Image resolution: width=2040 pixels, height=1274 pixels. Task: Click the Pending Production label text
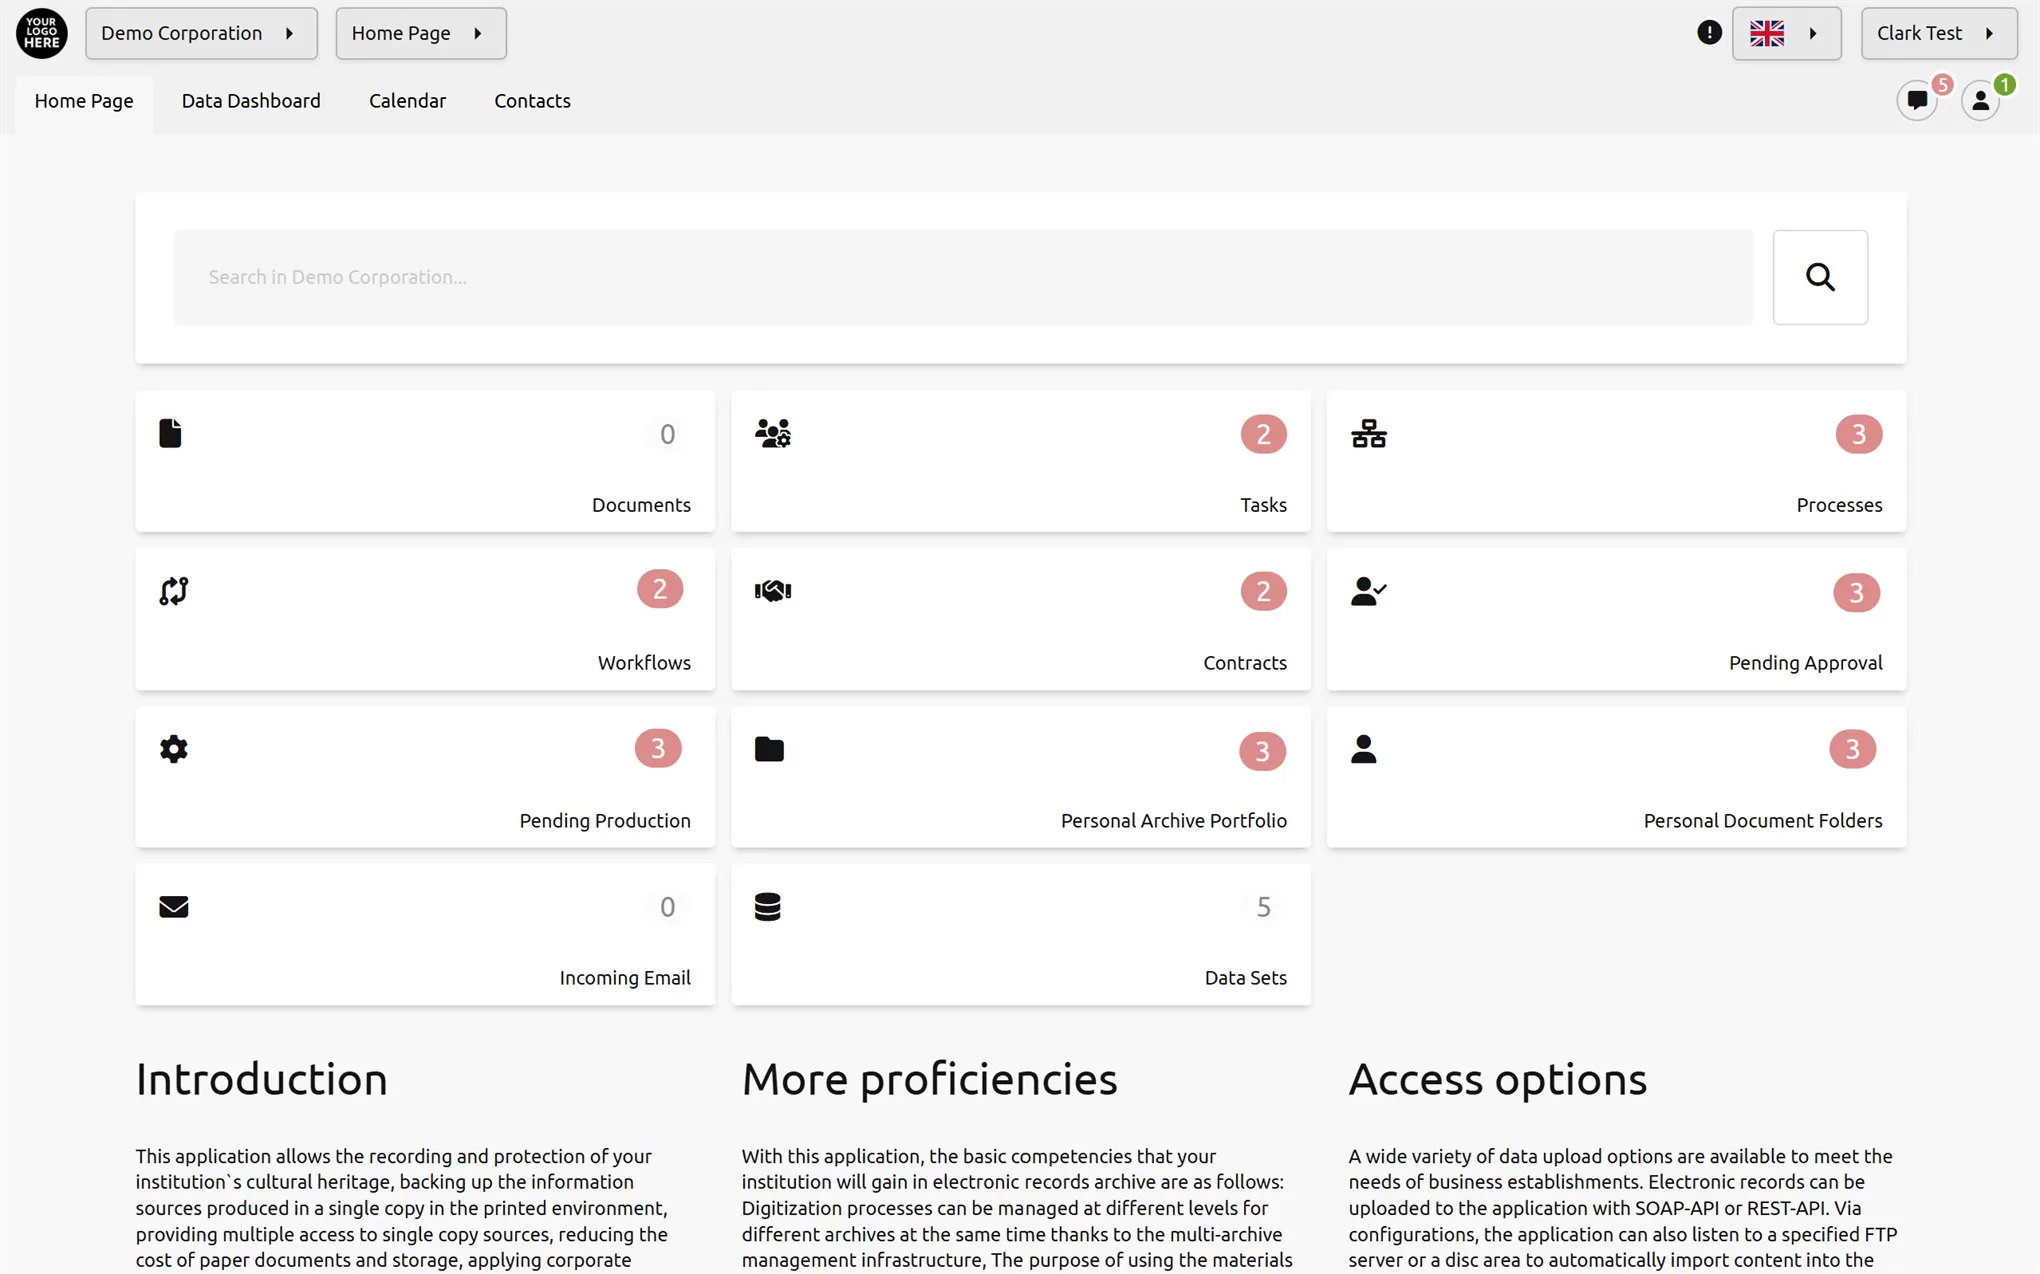pyautogui.click(x=605, y=821)
